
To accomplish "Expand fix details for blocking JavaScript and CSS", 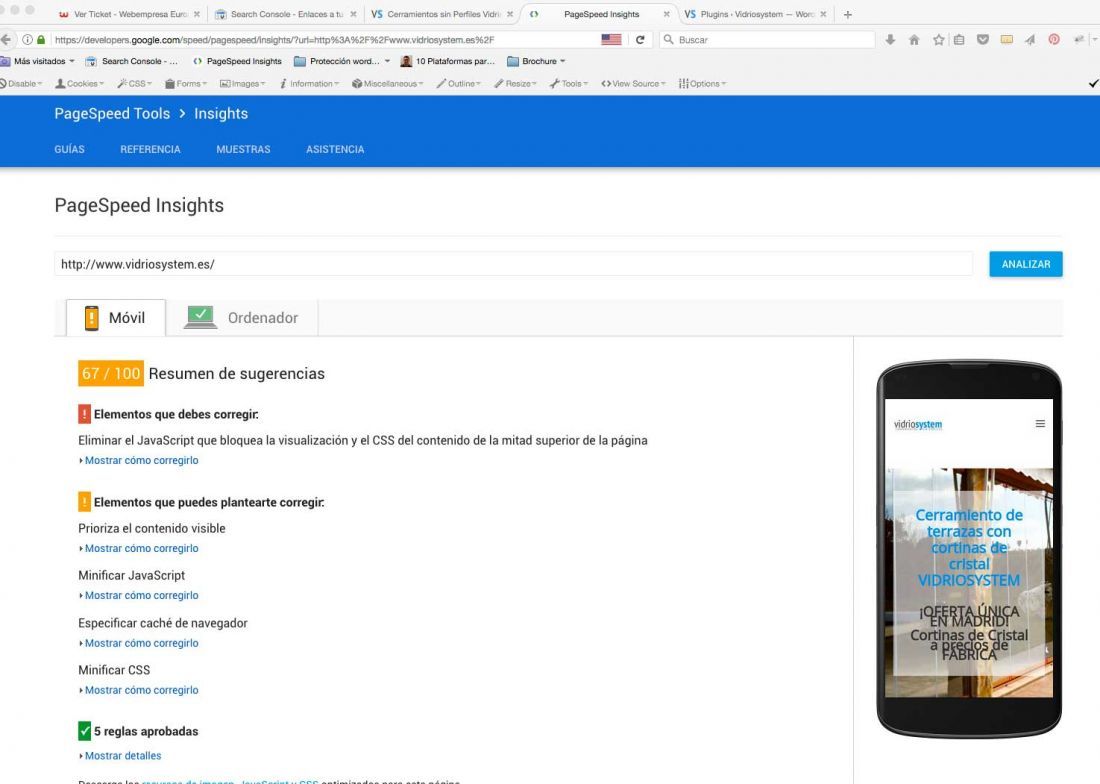I will tap(139, 460).
